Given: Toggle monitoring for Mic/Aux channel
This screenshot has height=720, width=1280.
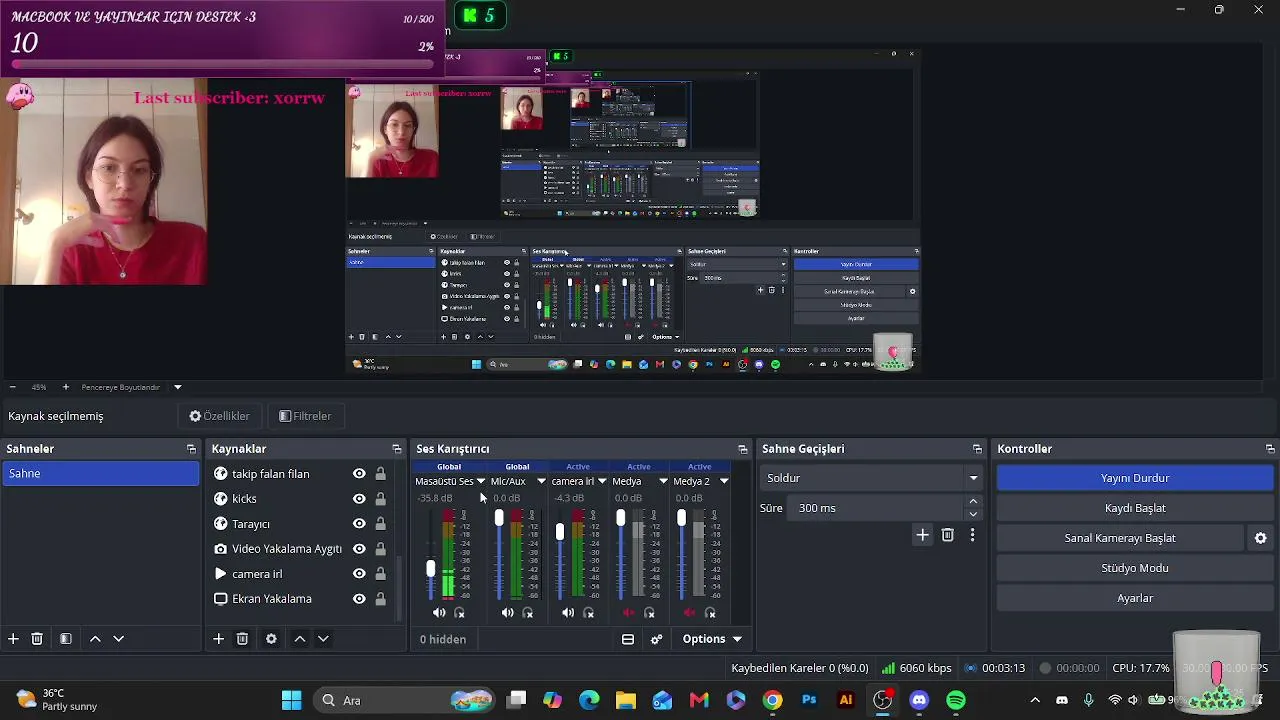Looking at the screenshot, I should tap(528, 613).
